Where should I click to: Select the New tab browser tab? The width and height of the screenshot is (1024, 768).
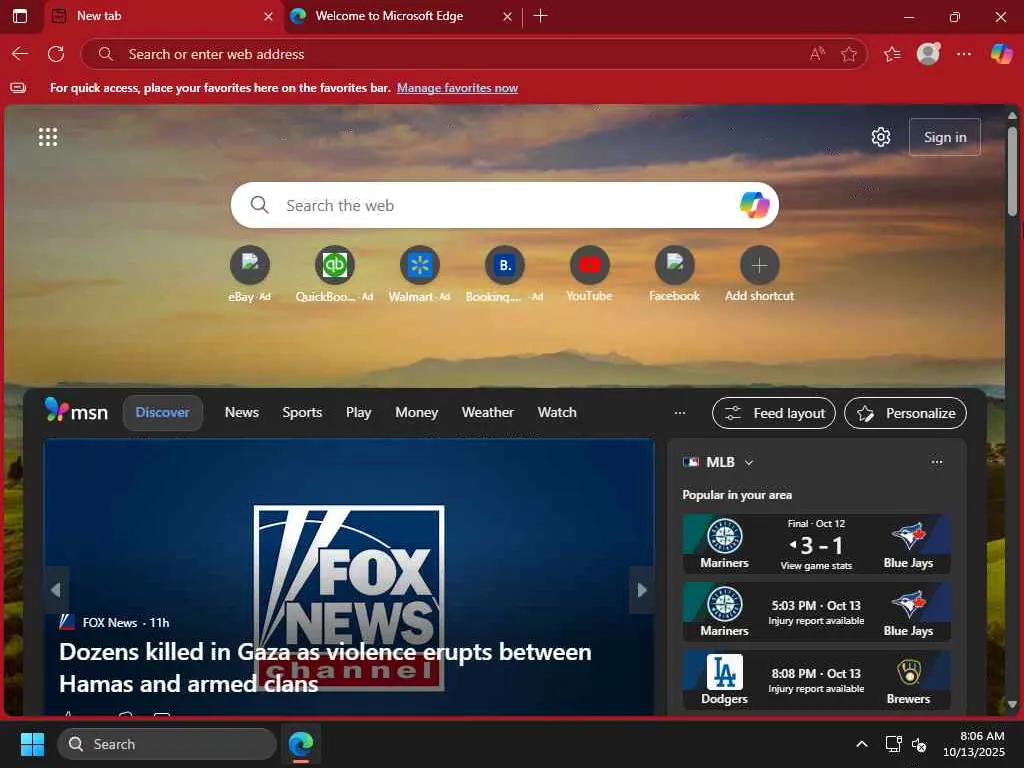pyautogui.click(x=163, y=16)
